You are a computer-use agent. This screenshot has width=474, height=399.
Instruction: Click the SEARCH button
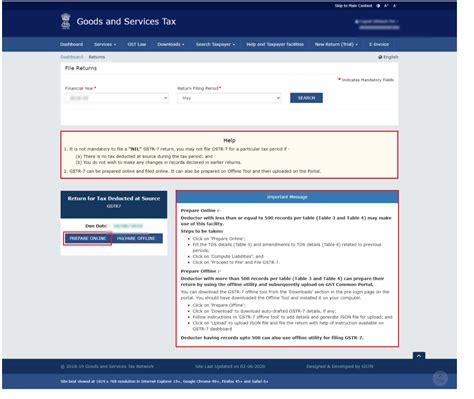click(x=306, y=98)
